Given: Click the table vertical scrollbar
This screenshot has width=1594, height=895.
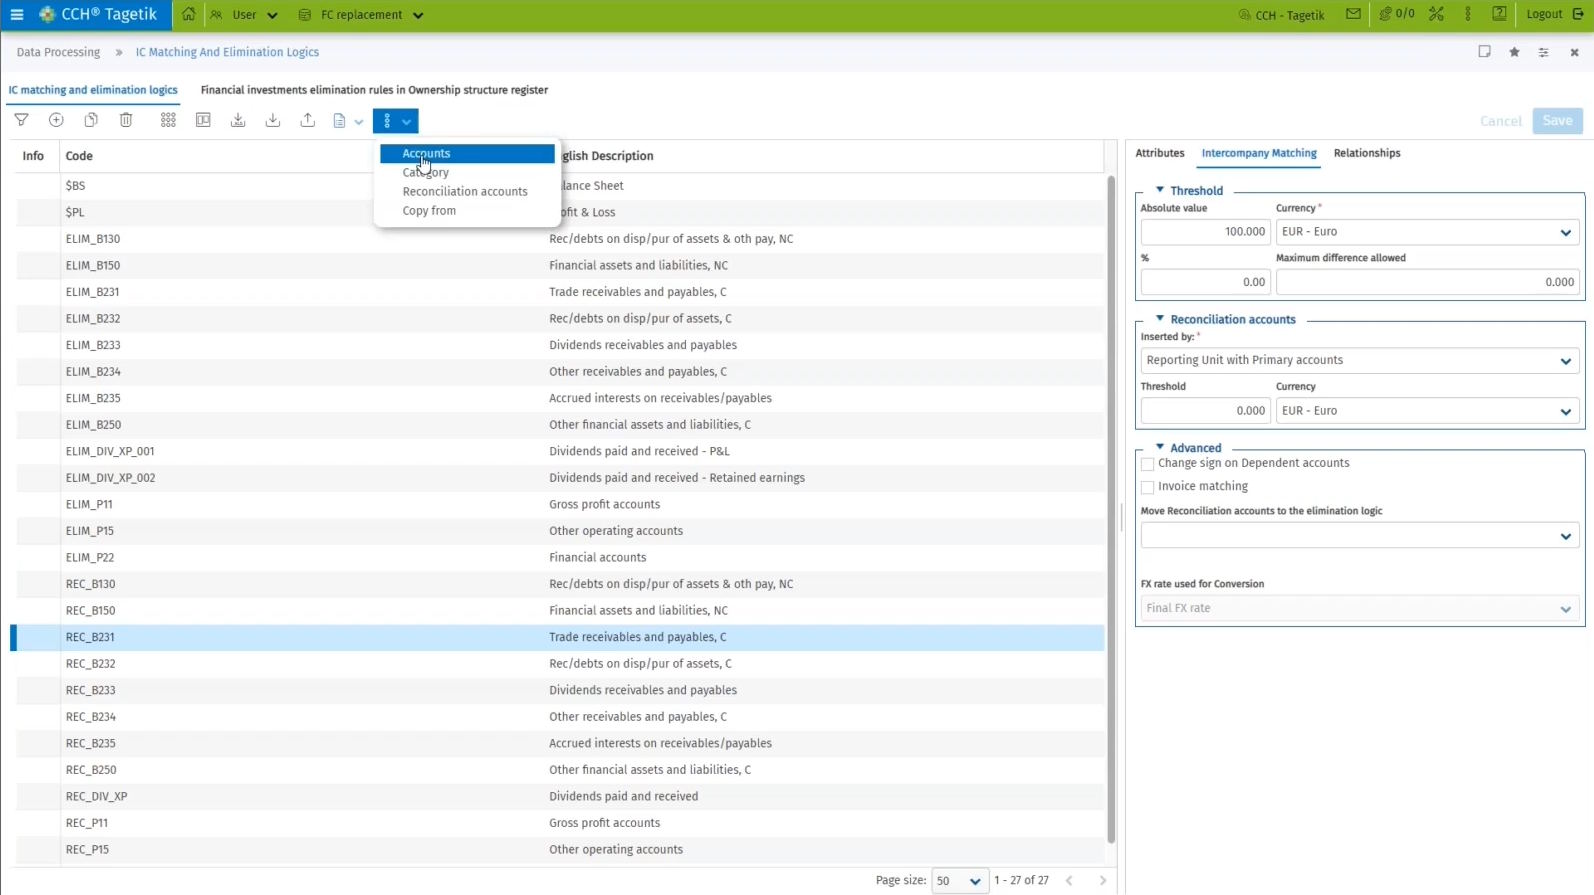Looking at the screenshot, I should pos(1110,500).
